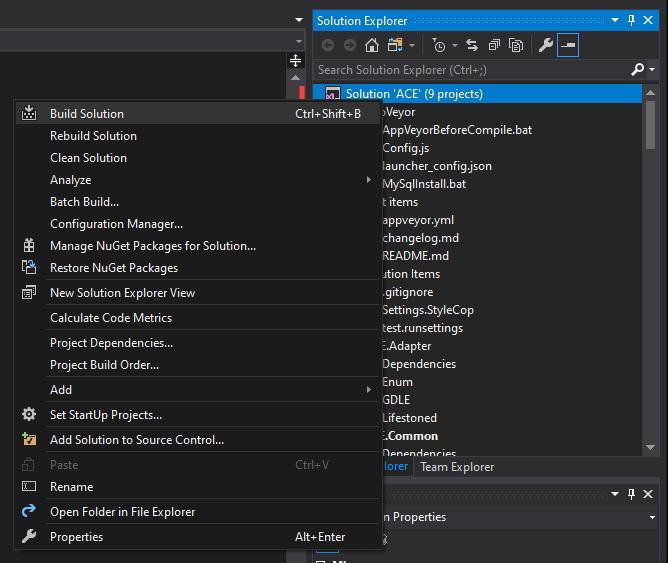
Task: Click the Back navigation arrow in Solution Explorer
Action: pyautogui.click(x=328, y=45)
